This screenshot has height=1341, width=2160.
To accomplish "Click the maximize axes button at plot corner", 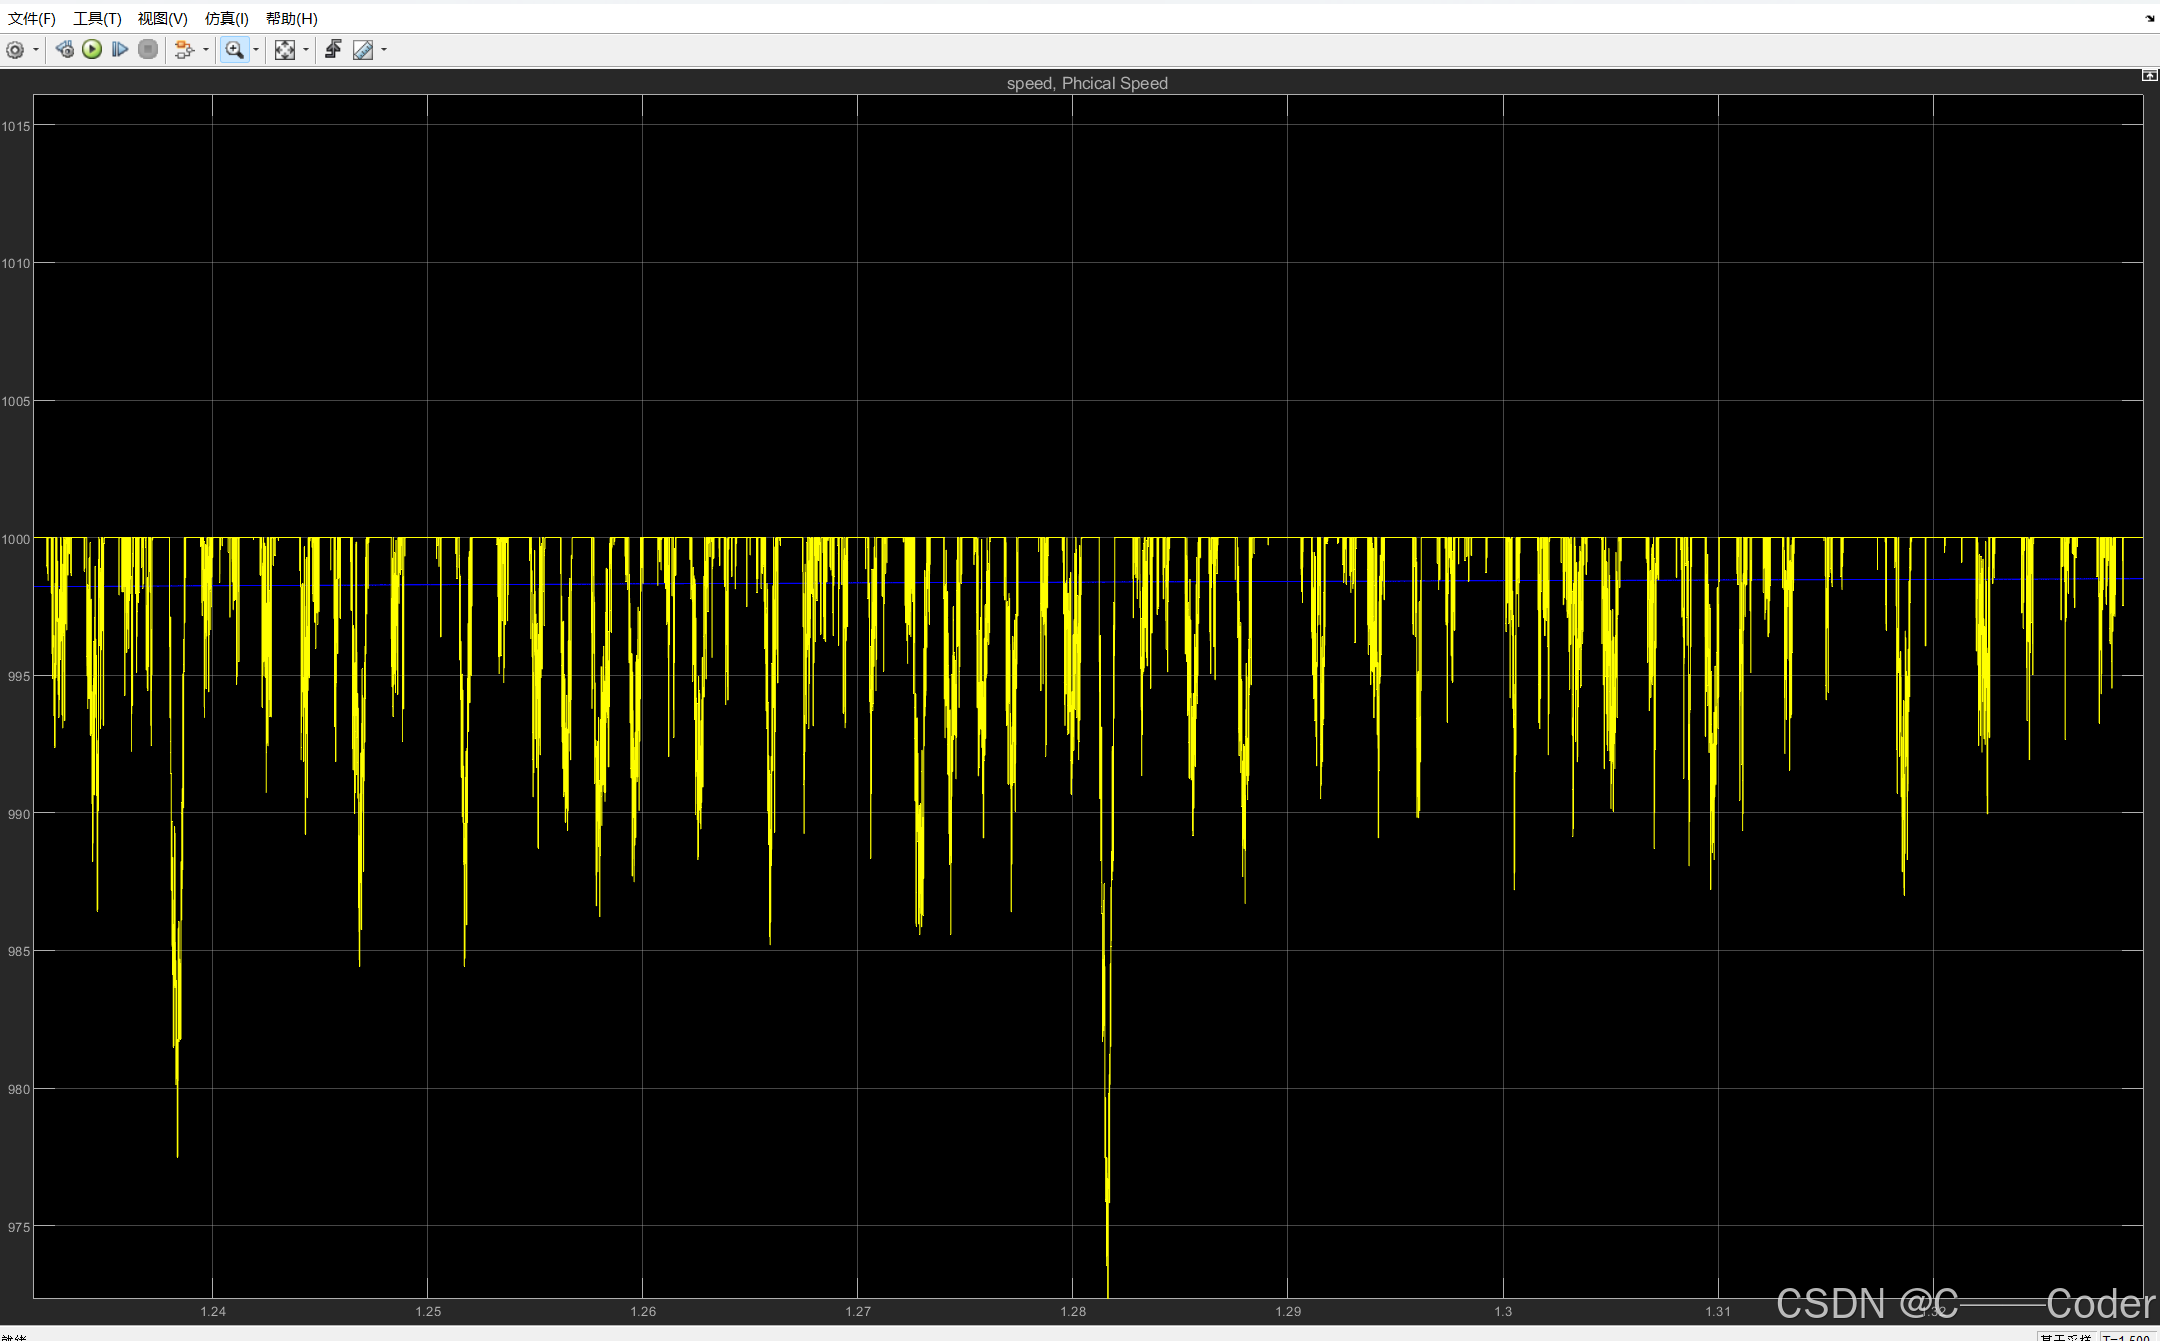I will pyautogui.click(x=2149, y=76).
